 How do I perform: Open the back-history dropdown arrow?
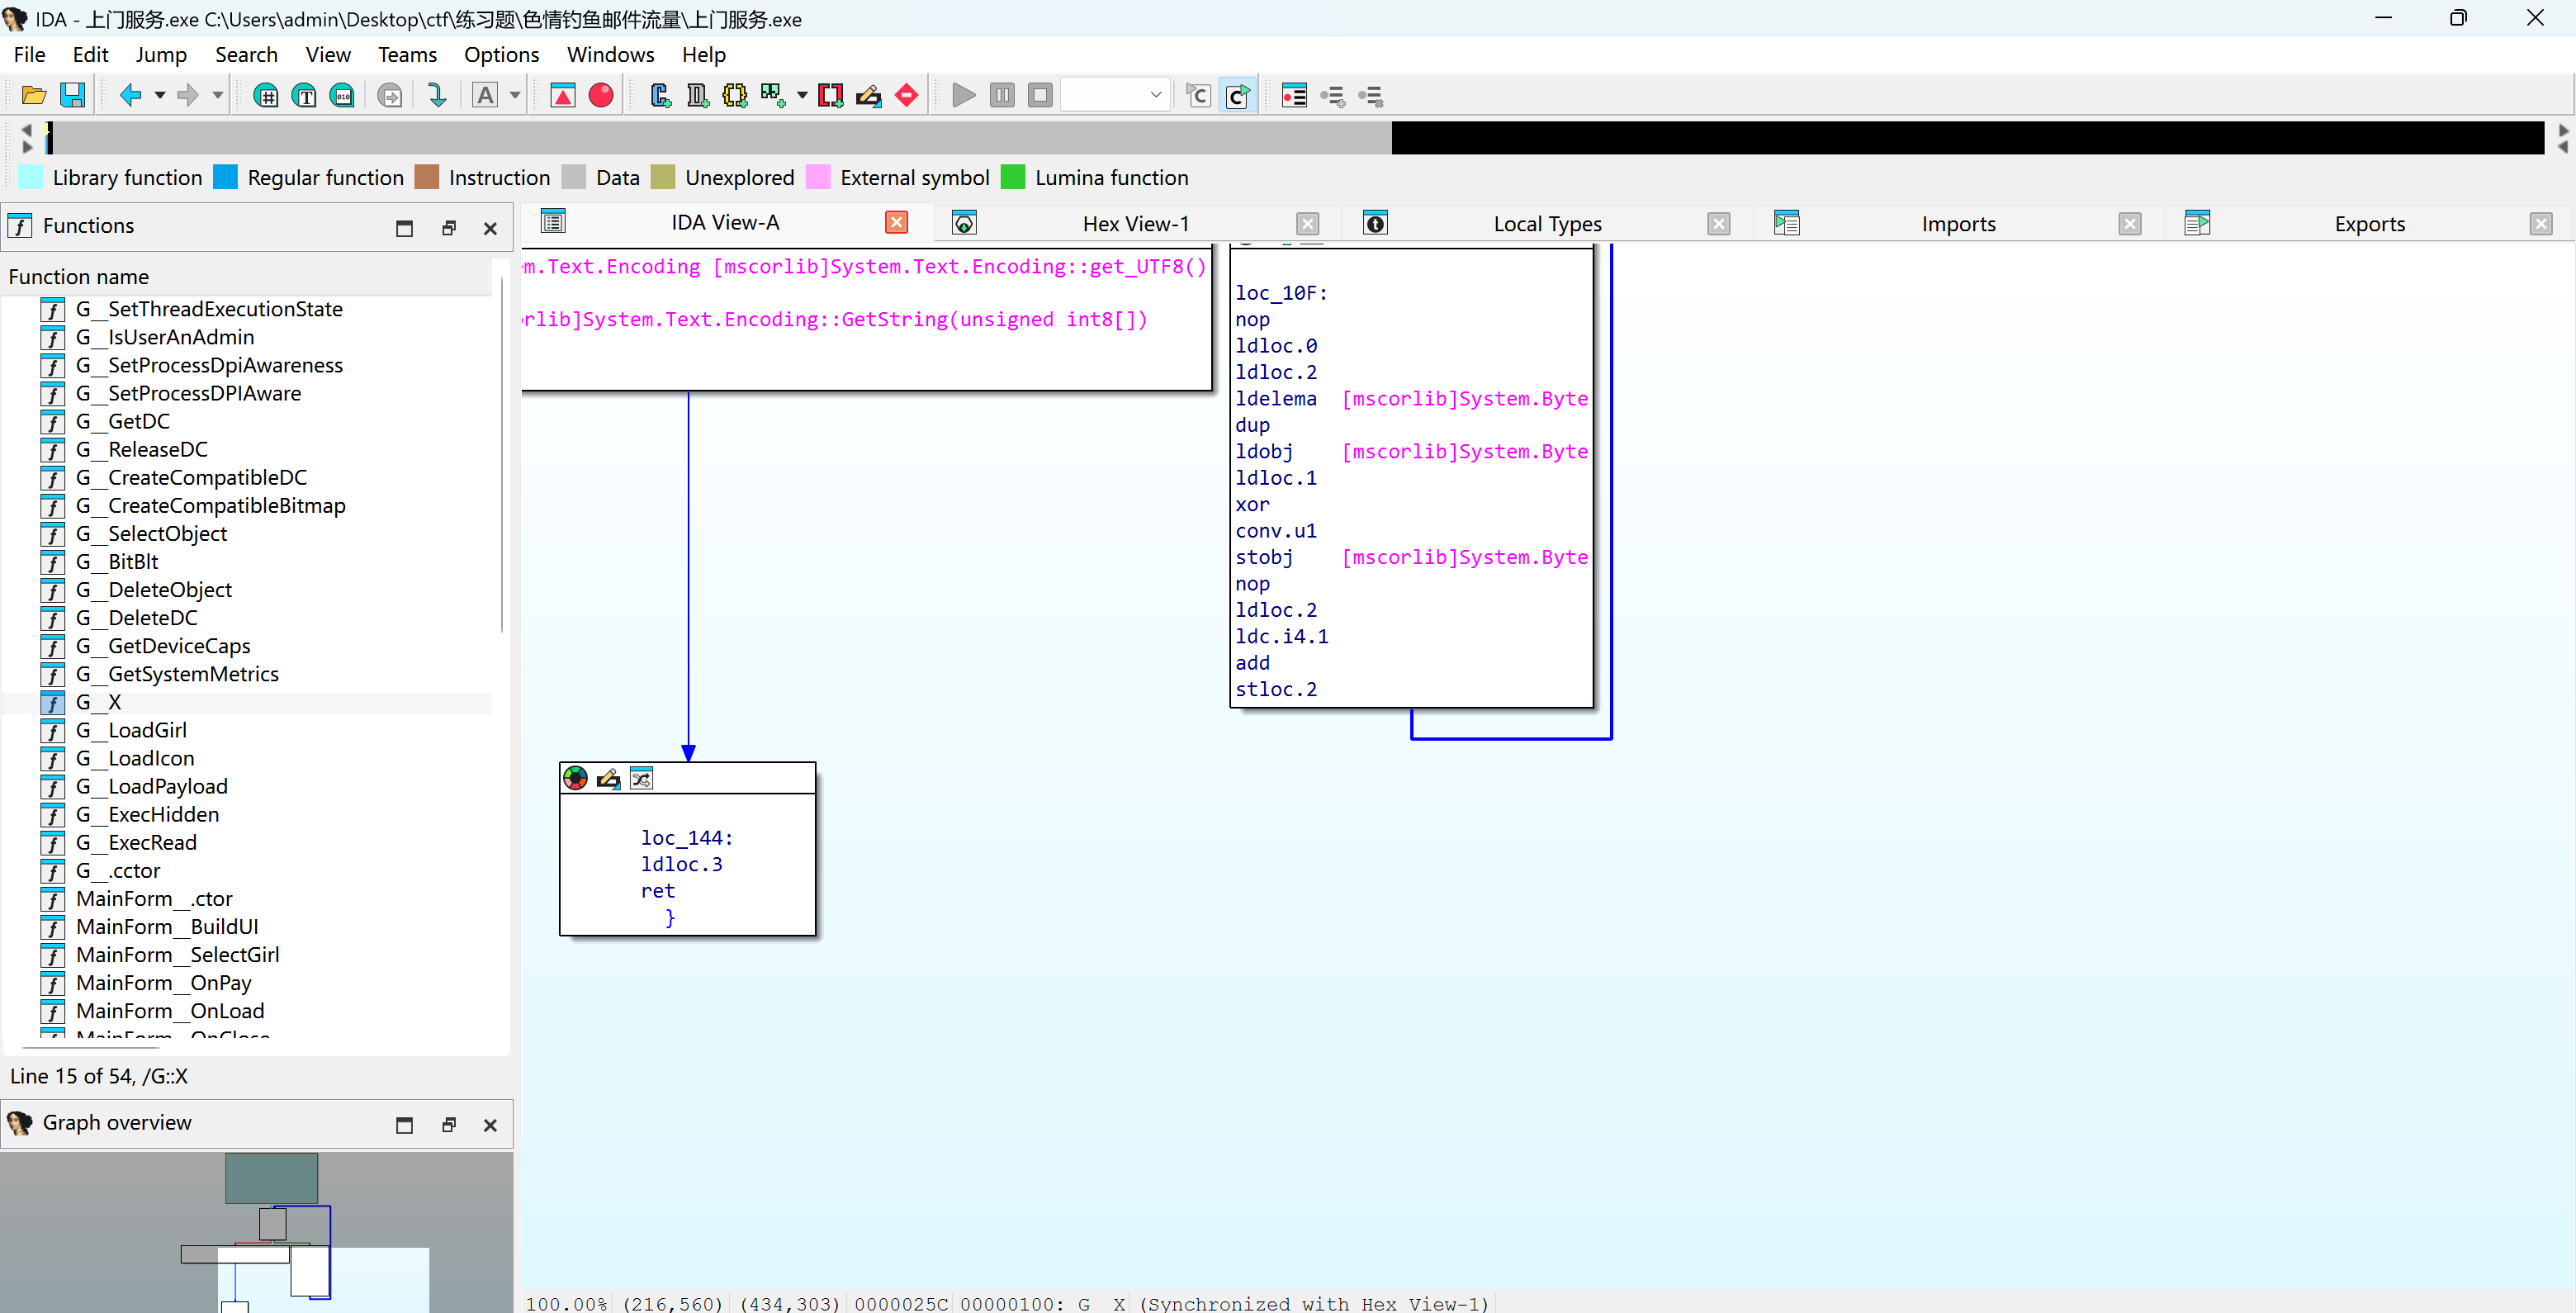click(x=160, y=96)
